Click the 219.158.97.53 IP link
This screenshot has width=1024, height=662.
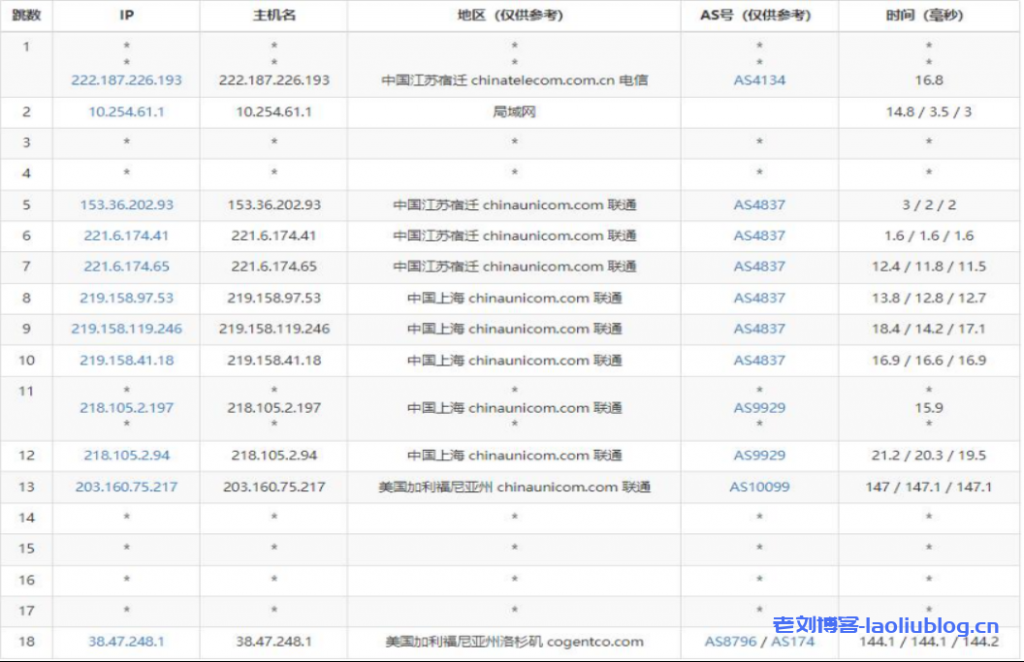click(126, 298)
